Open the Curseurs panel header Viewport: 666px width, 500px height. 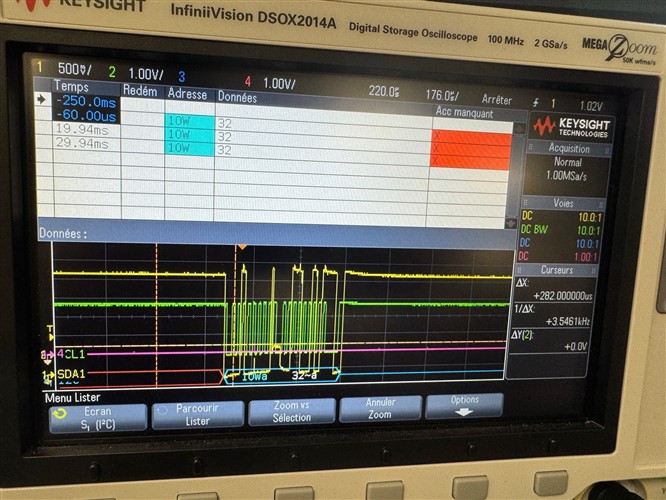pos(556,270)
